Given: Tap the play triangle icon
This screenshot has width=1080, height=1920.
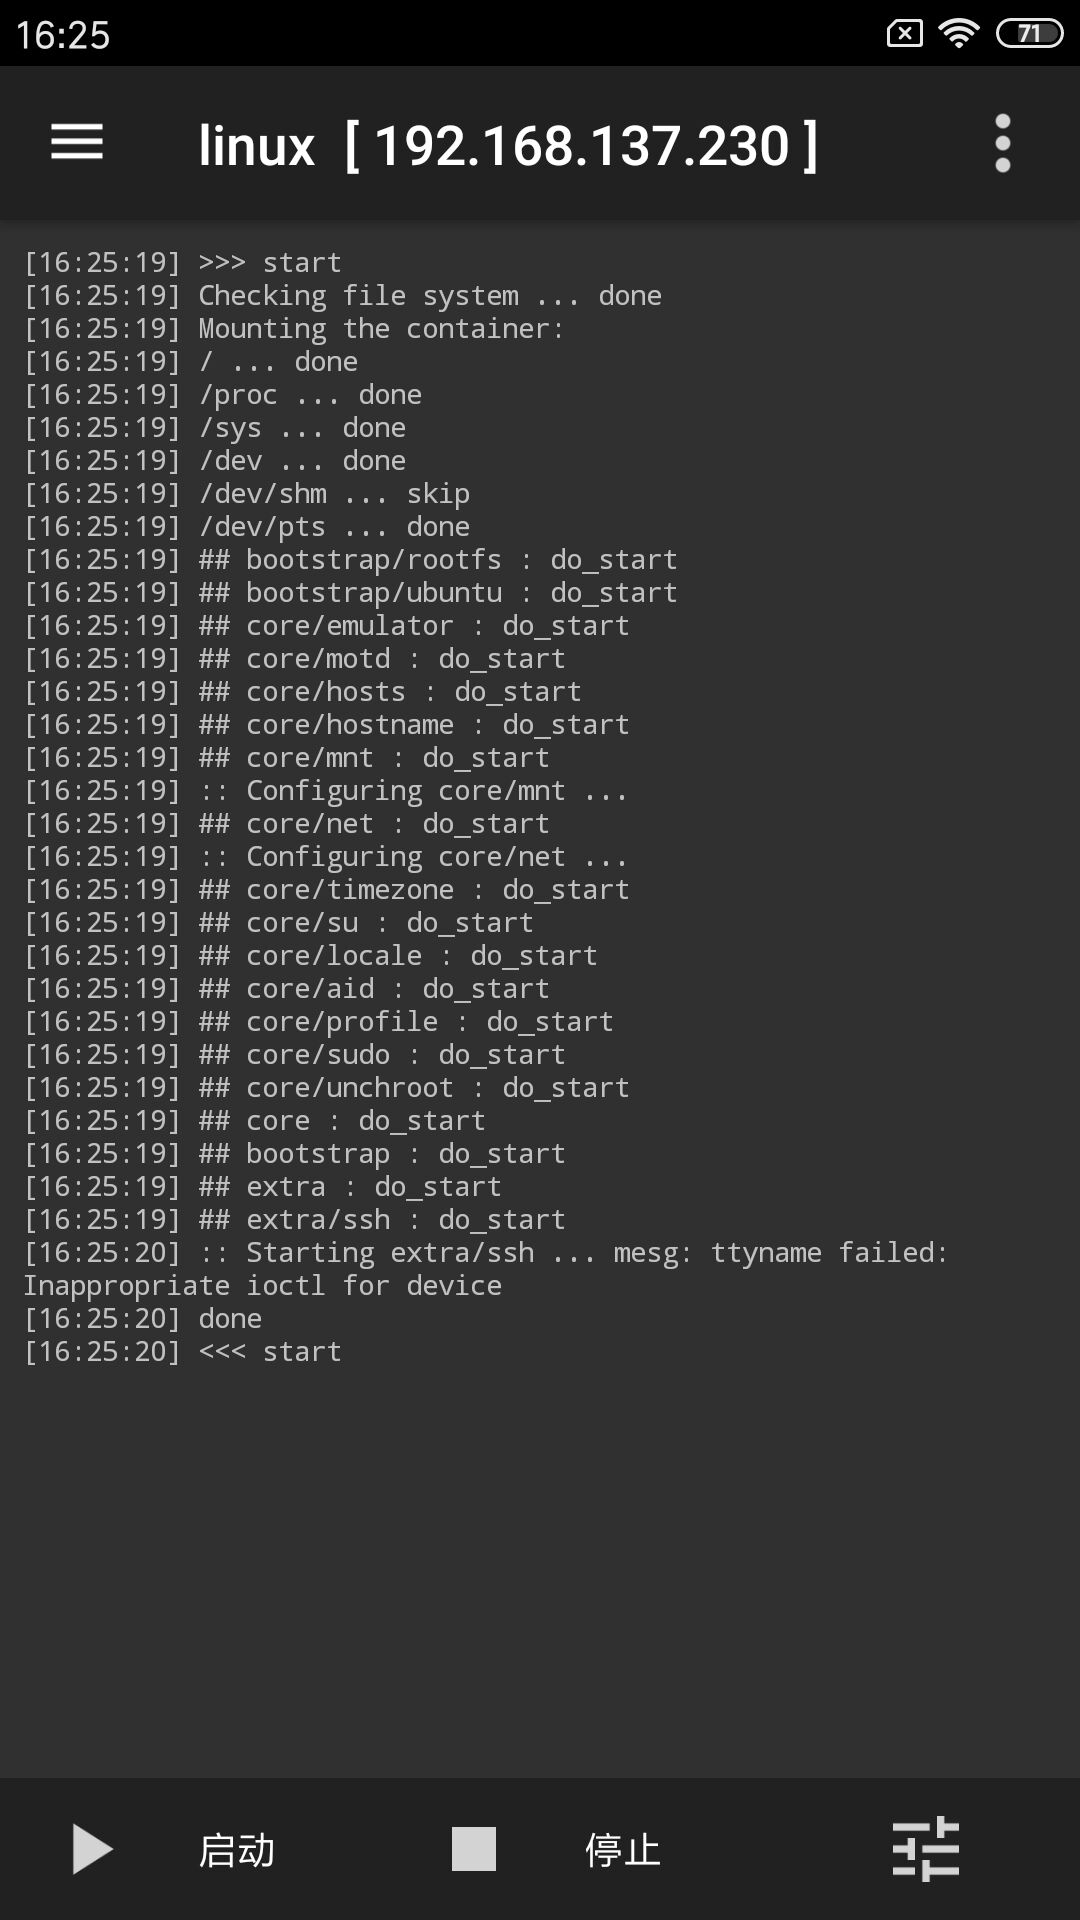Looking at the screenshot, I should point(92,1848).
